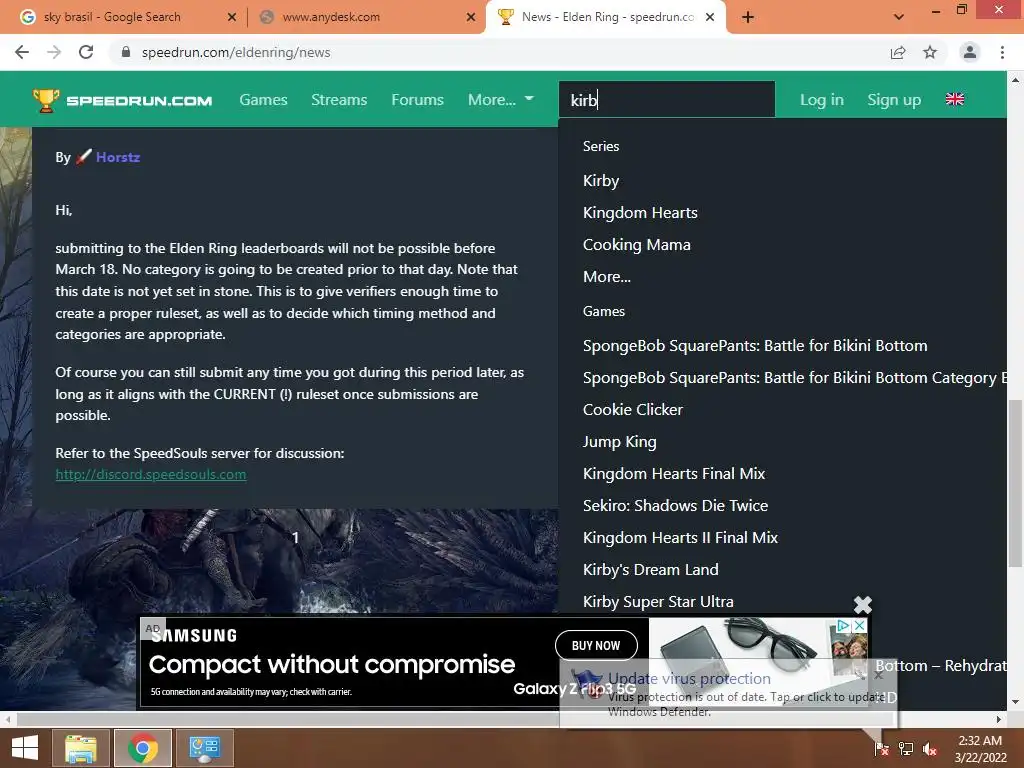Image resolution: width=1024 pixels, height=768 pixels.
Task: Click More... under Series results
Action: (x=607, y=277)
